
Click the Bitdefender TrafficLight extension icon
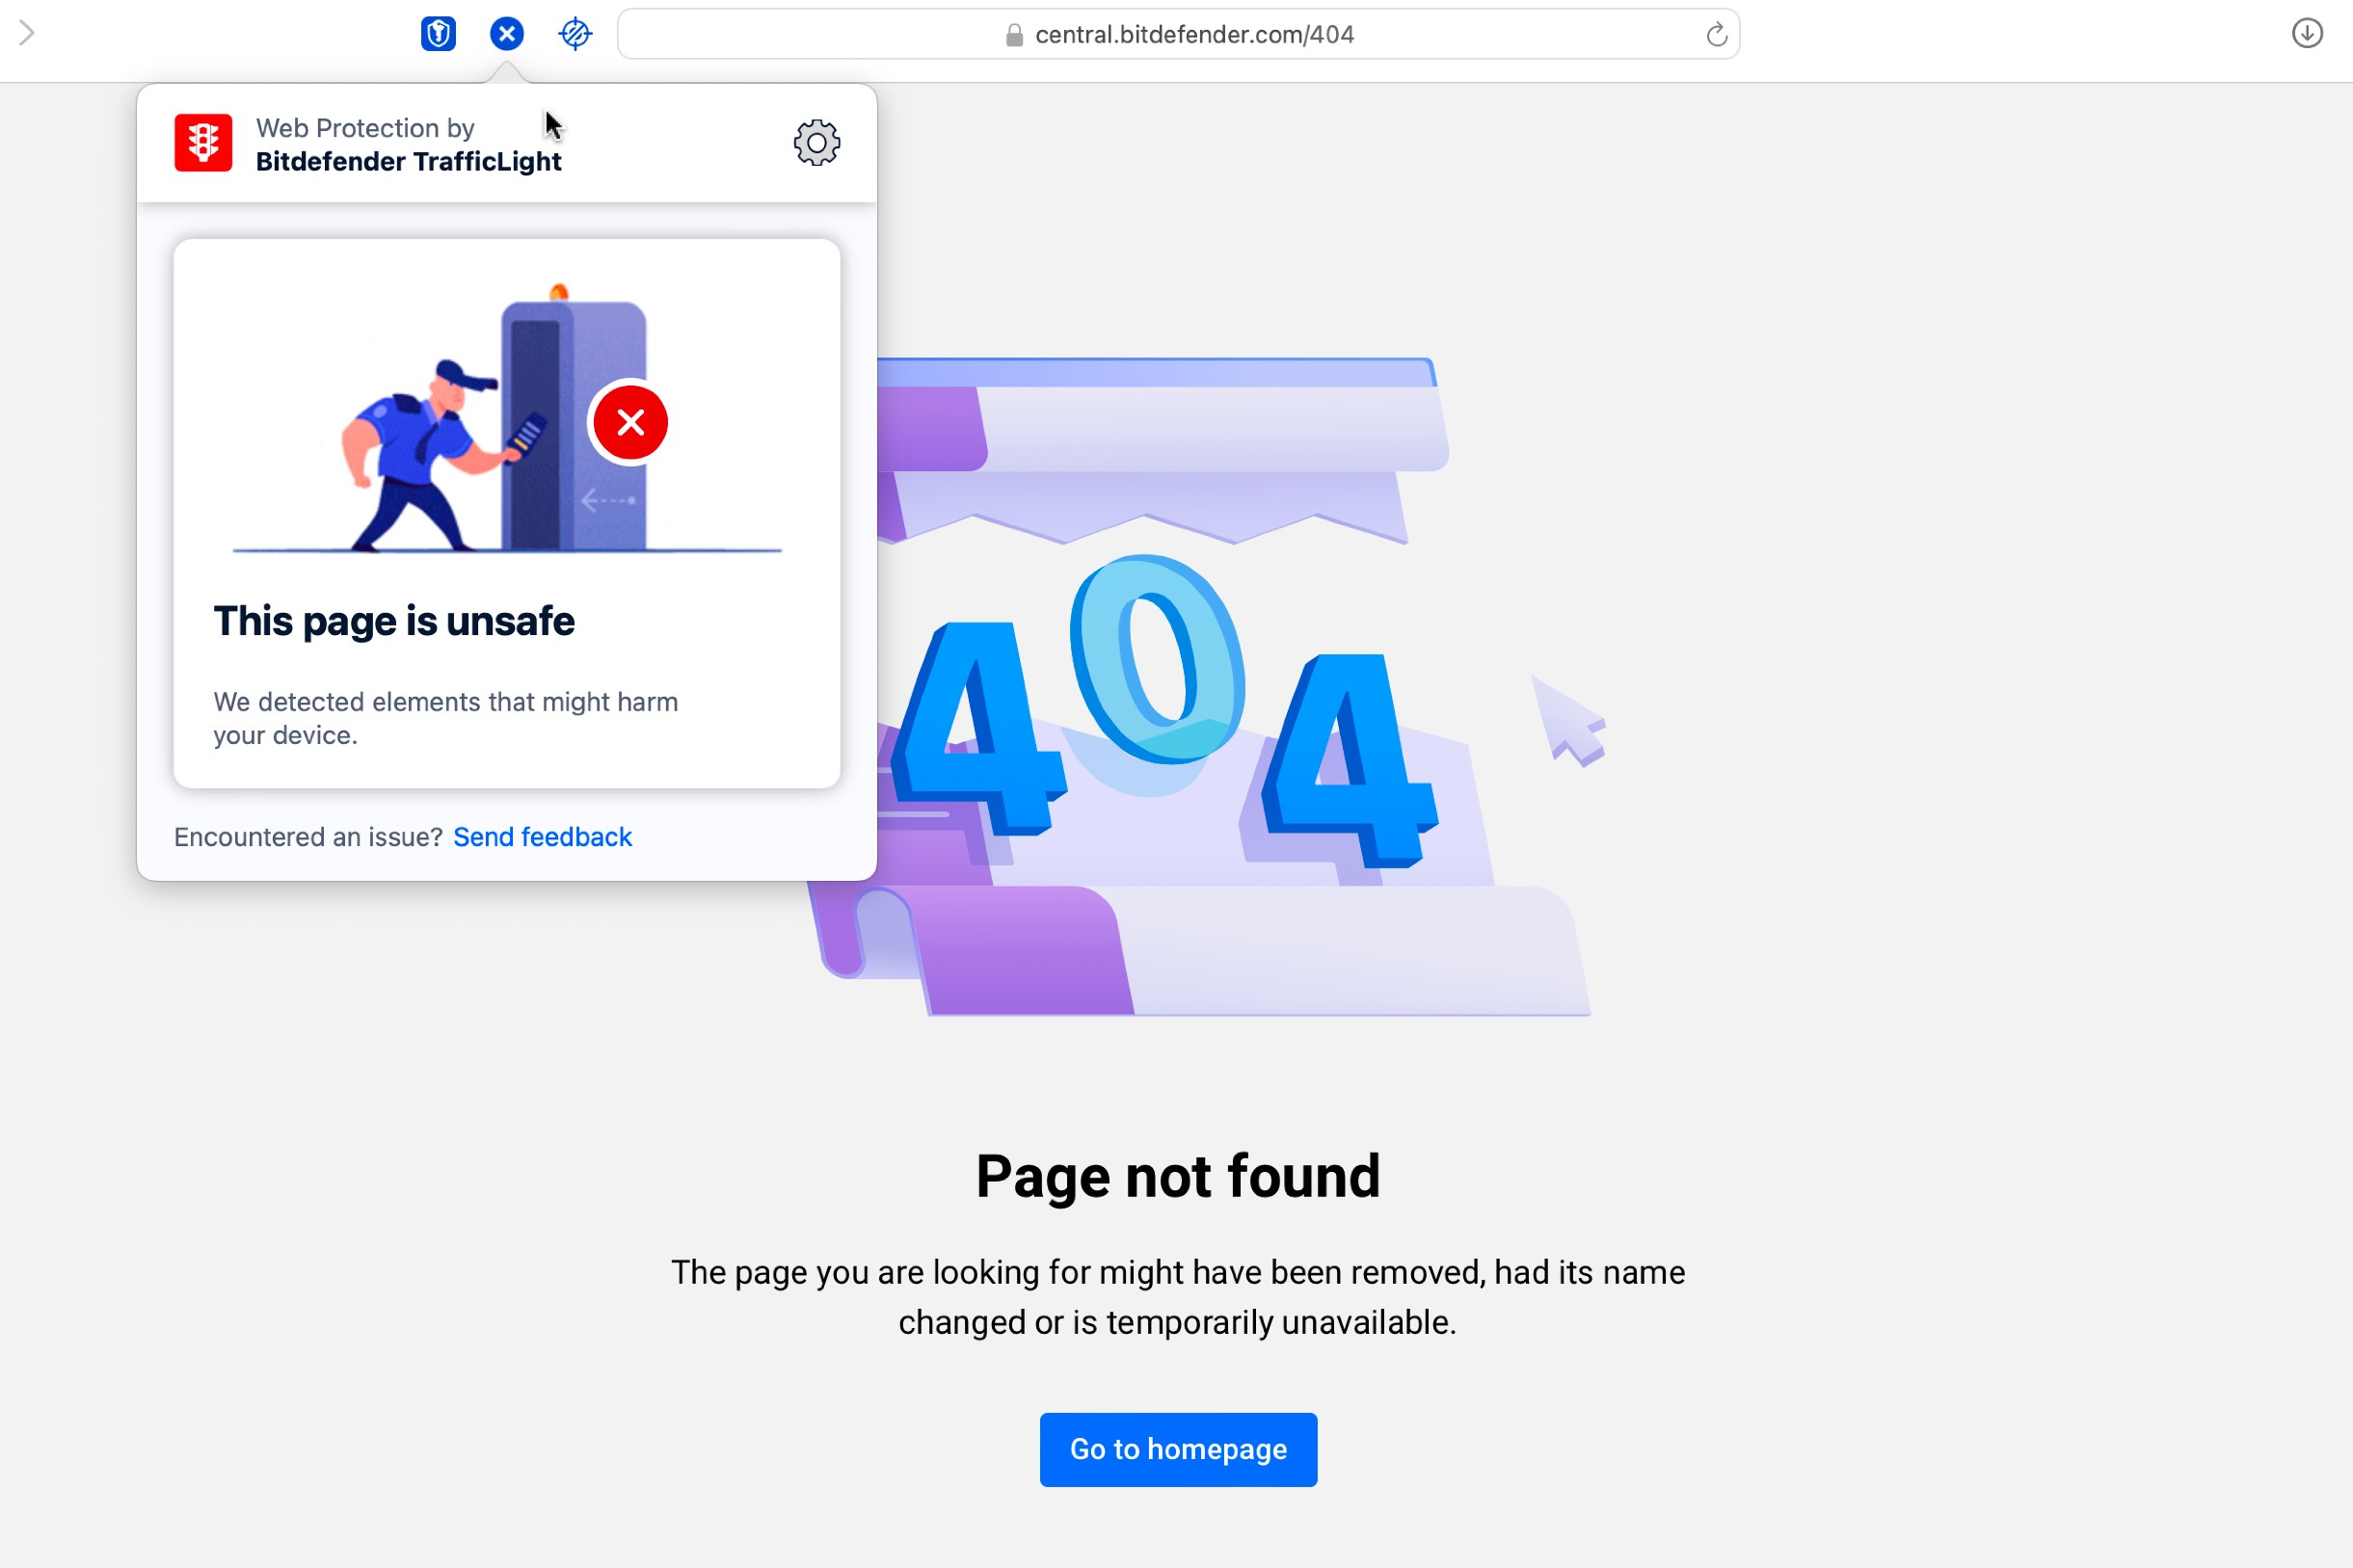(507, 32)
